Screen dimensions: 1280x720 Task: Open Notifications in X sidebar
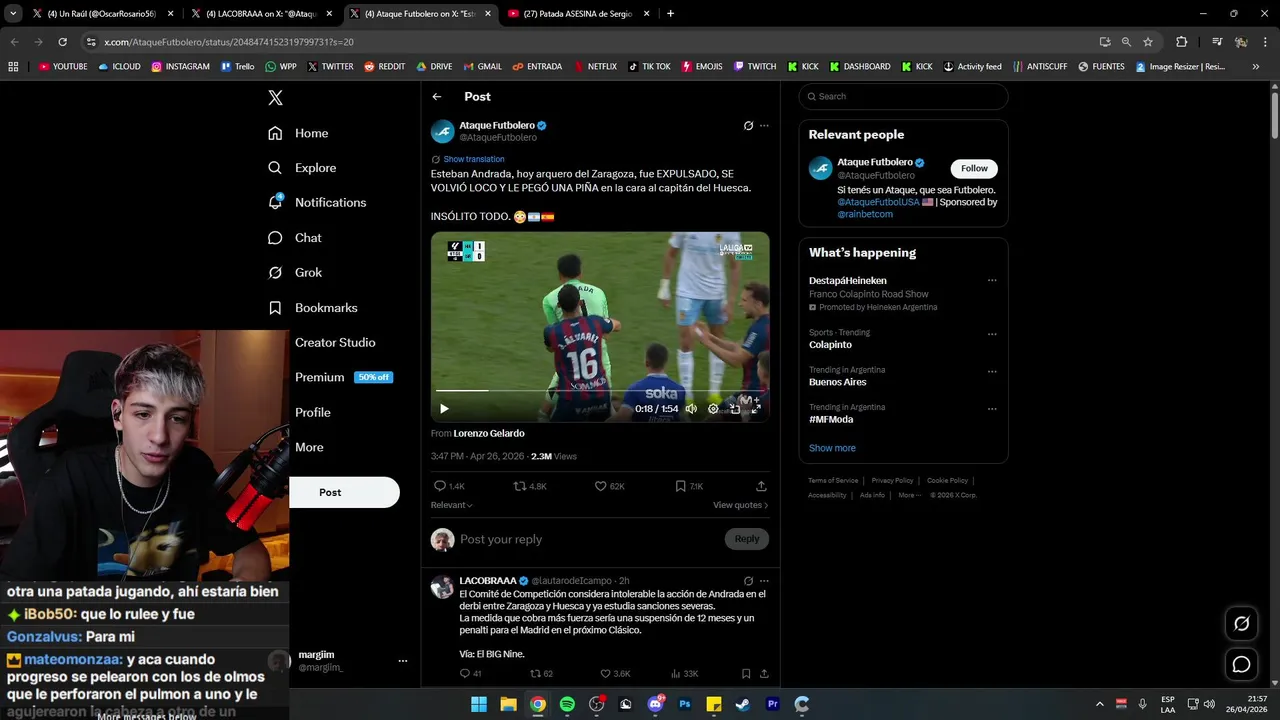[x=317, y=202]
